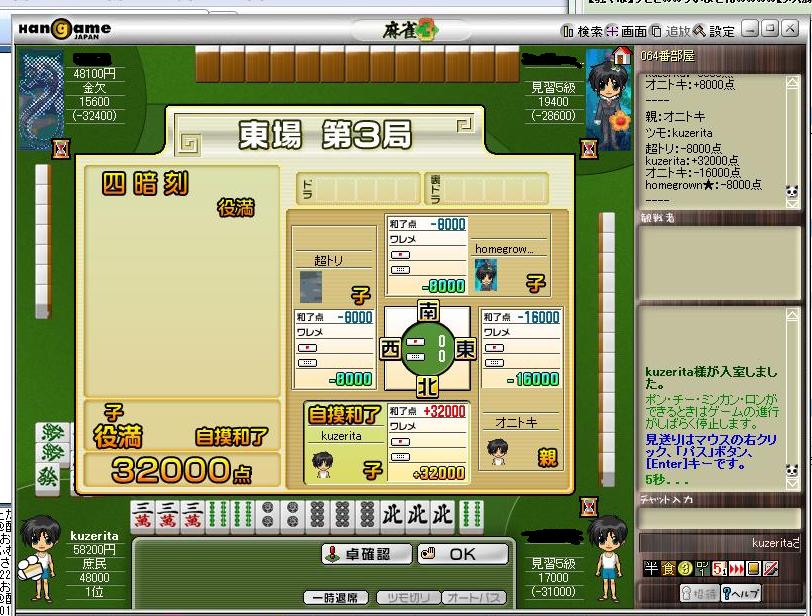Image resolution: width=812 pixels, height=616 pixels.
Task: Click the red-slashed chat-disabled icon
Action: 771,568
